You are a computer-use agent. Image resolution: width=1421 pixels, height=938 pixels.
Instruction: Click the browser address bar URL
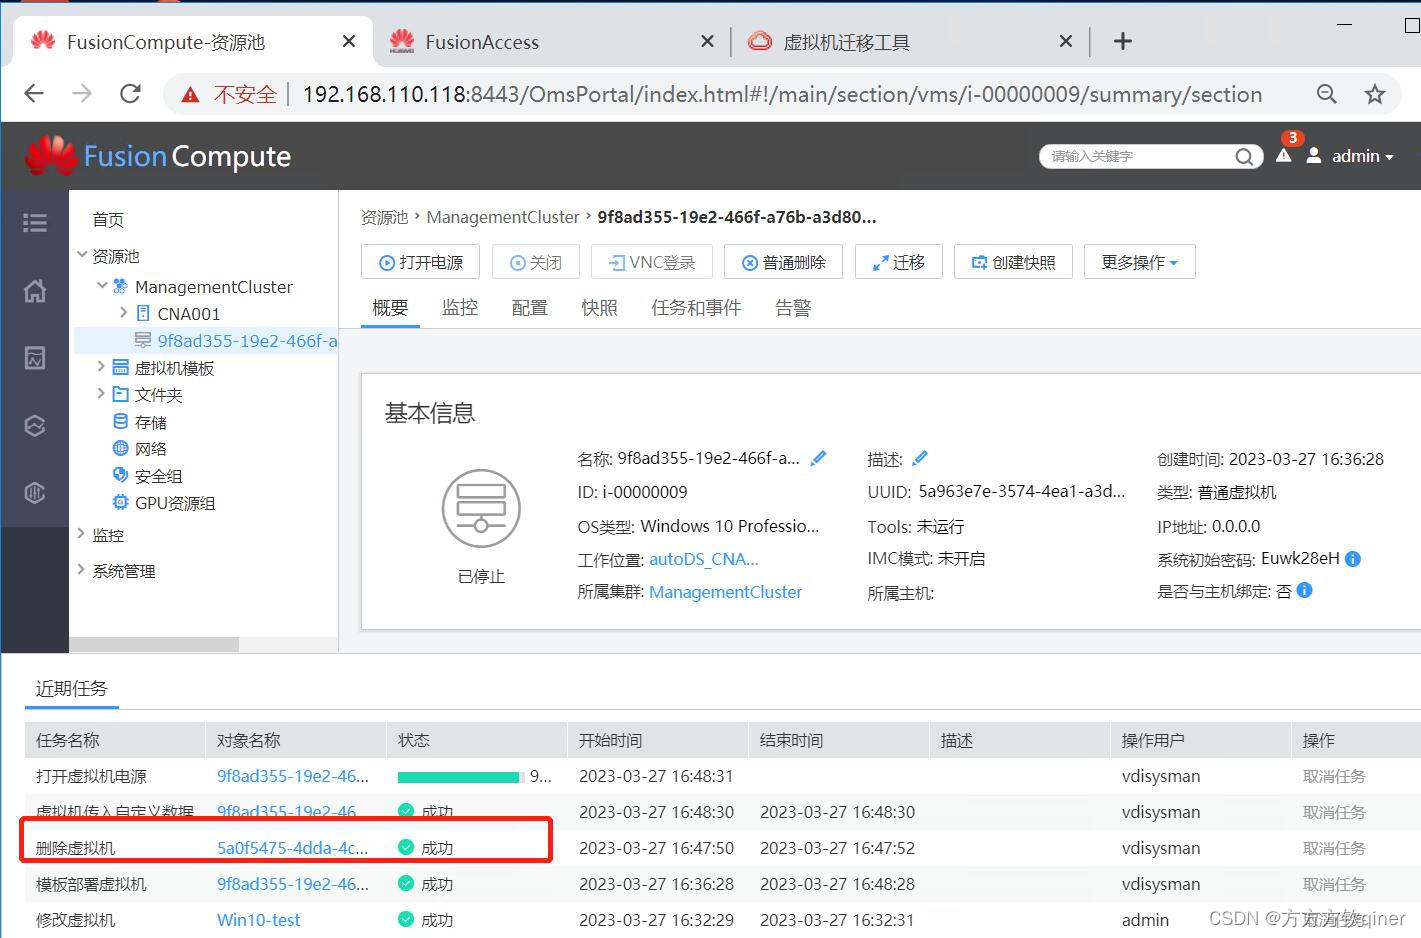[x=781, y=94]
